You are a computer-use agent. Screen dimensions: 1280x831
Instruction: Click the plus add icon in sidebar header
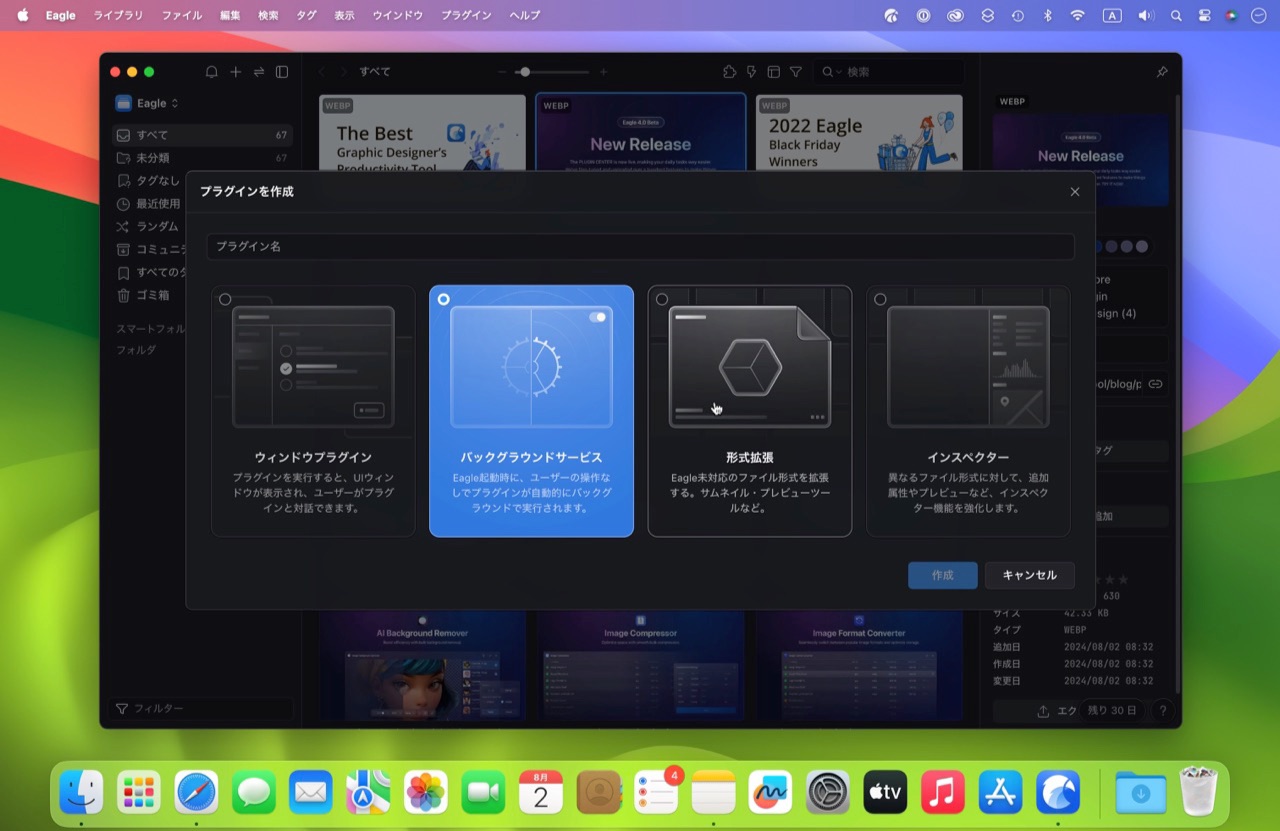click(236, 72)
